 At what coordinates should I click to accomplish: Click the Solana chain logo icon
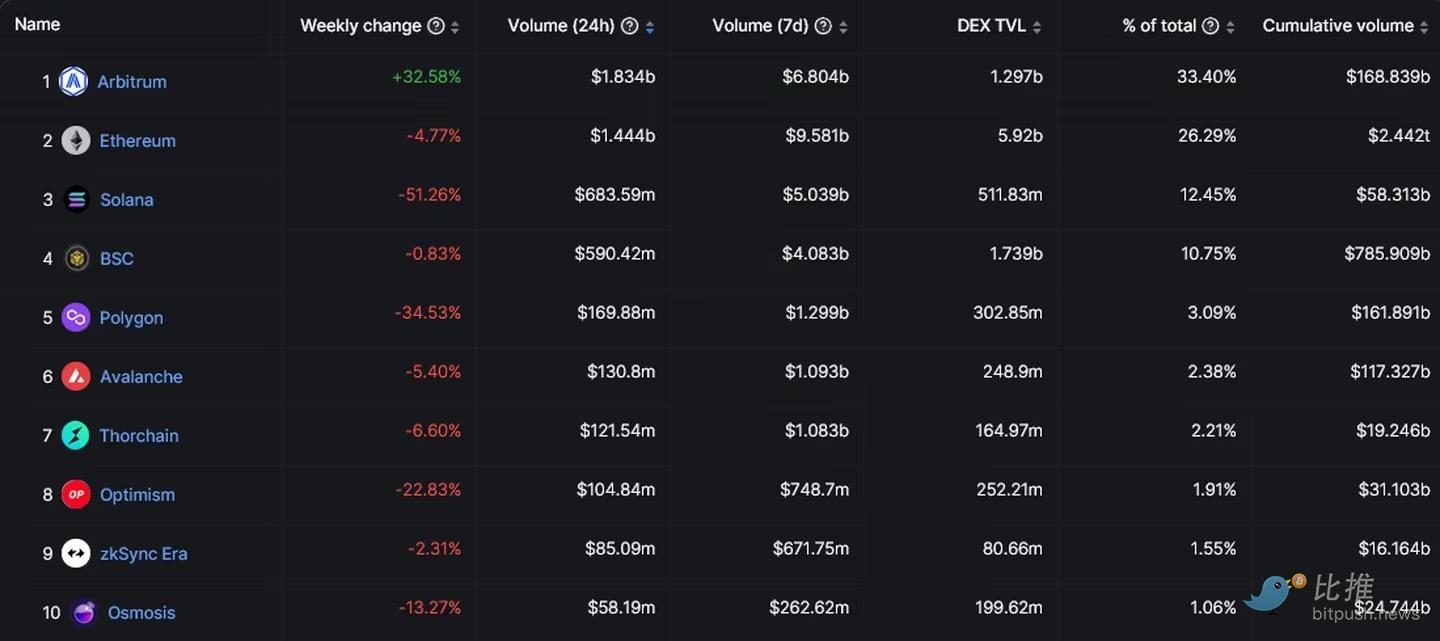76,200
